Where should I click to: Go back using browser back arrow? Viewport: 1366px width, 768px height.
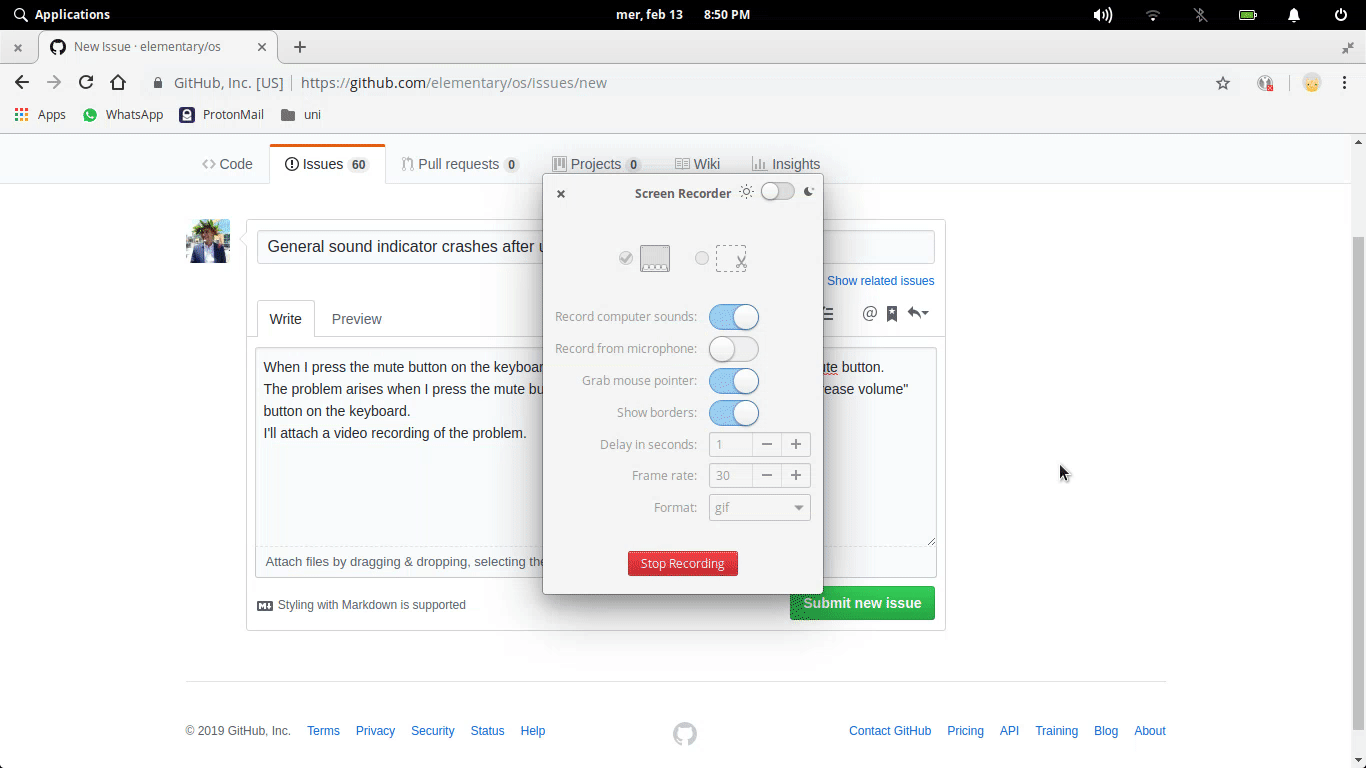point(22,83)
